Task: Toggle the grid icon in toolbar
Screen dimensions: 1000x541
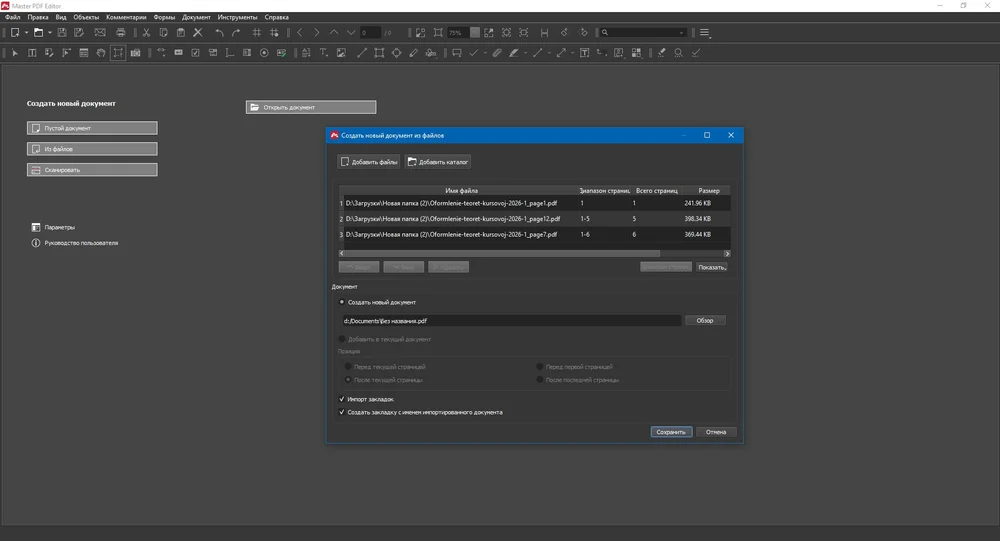Action: click(x=256, y=33)
